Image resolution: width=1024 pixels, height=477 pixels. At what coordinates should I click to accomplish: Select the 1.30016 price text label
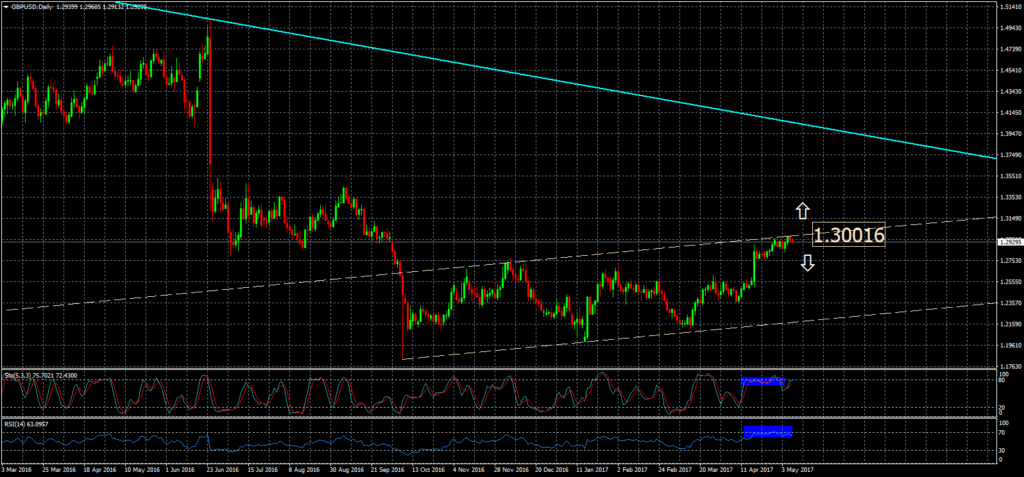pos(849,236)
